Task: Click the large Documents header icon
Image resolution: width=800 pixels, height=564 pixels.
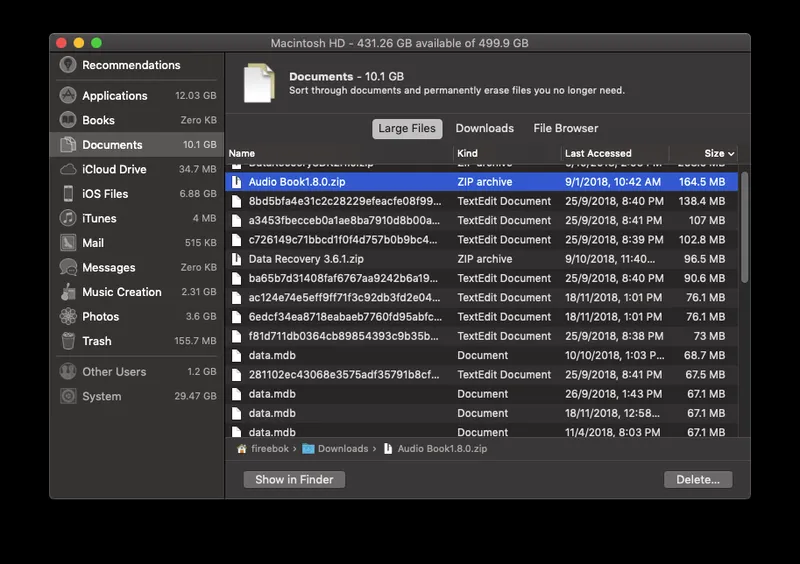Action: click(259, 83)
